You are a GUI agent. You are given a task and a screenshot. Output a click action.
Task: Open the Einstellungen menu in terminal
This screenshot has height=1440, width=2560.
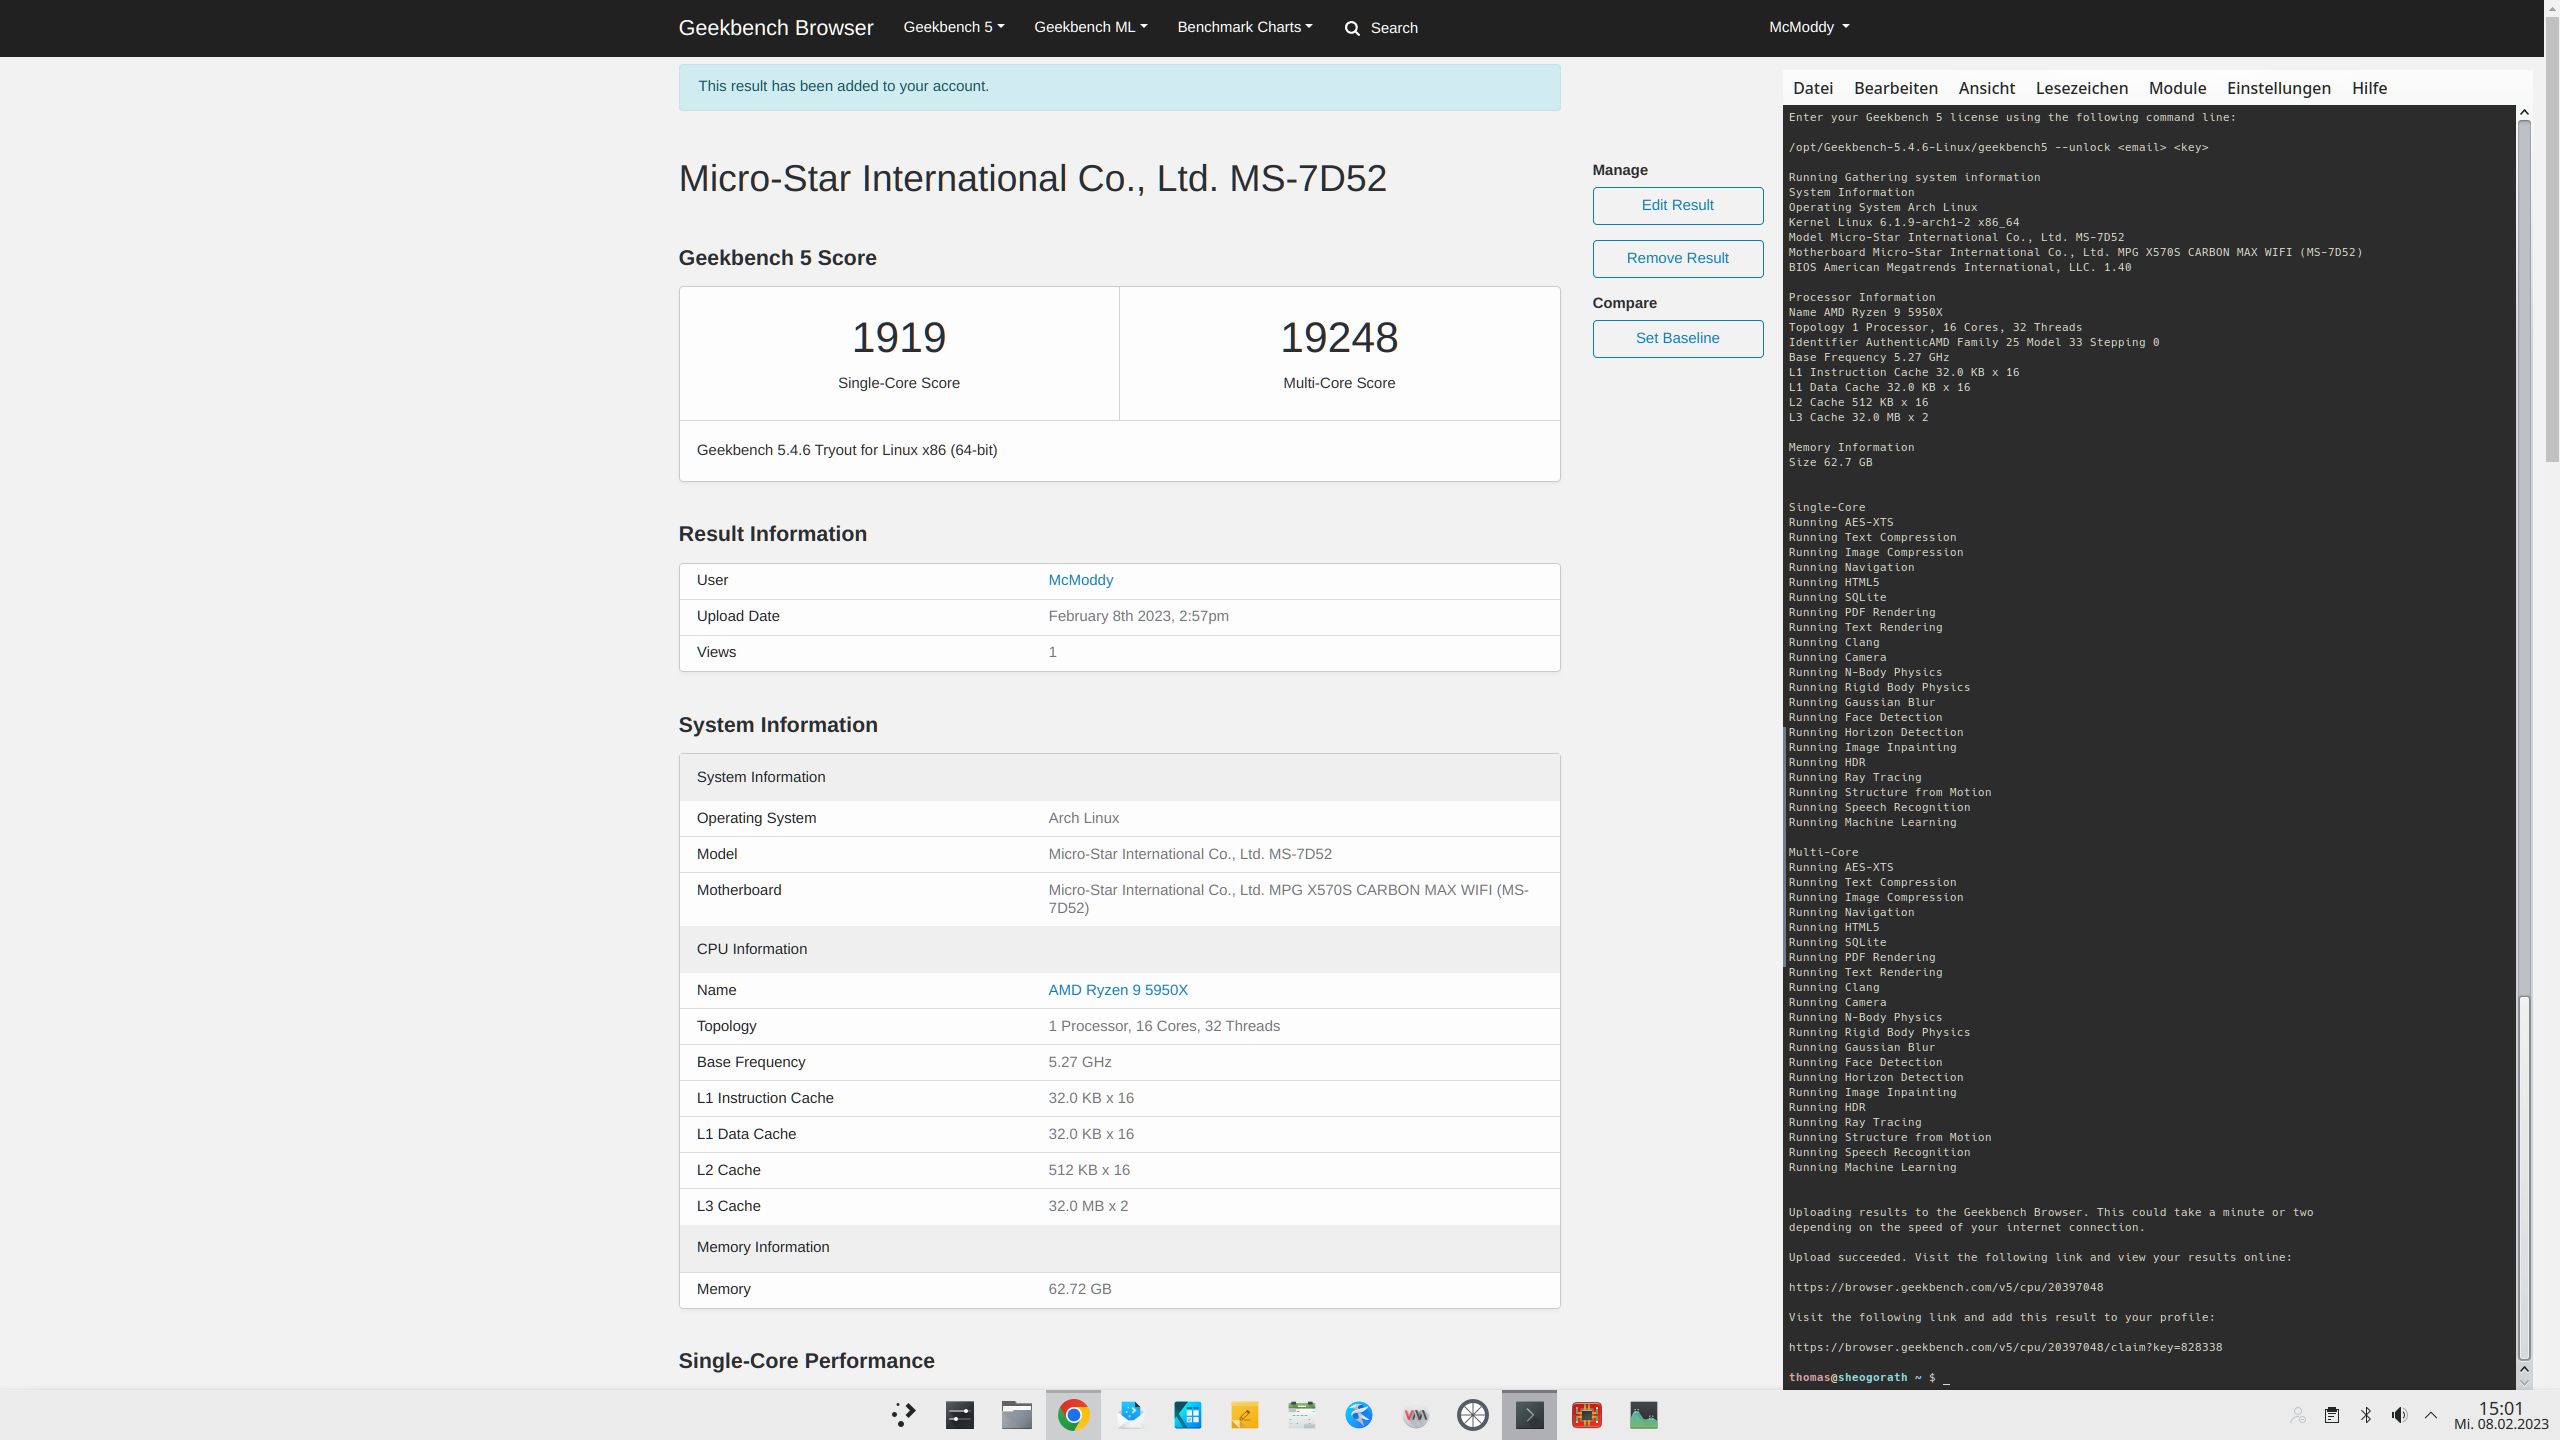(2279, 88)
